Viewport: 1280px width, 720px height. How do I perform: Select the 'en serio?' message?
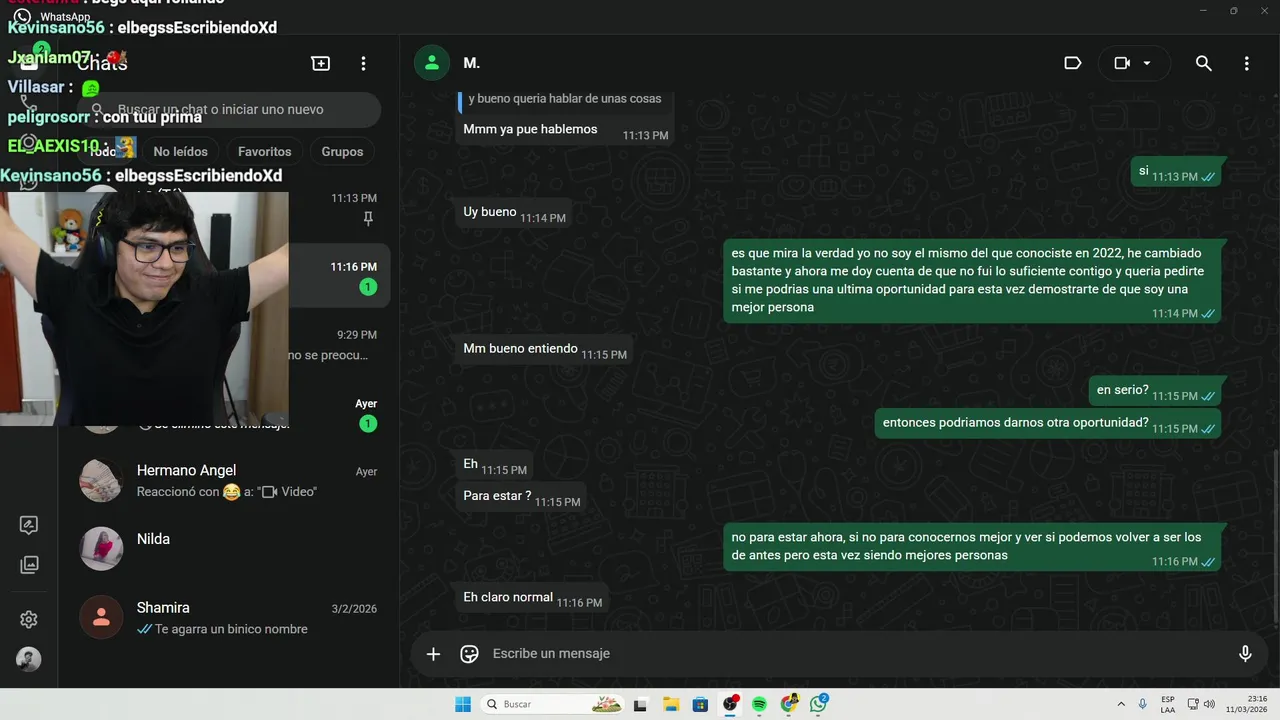(x=1154, y=393)
